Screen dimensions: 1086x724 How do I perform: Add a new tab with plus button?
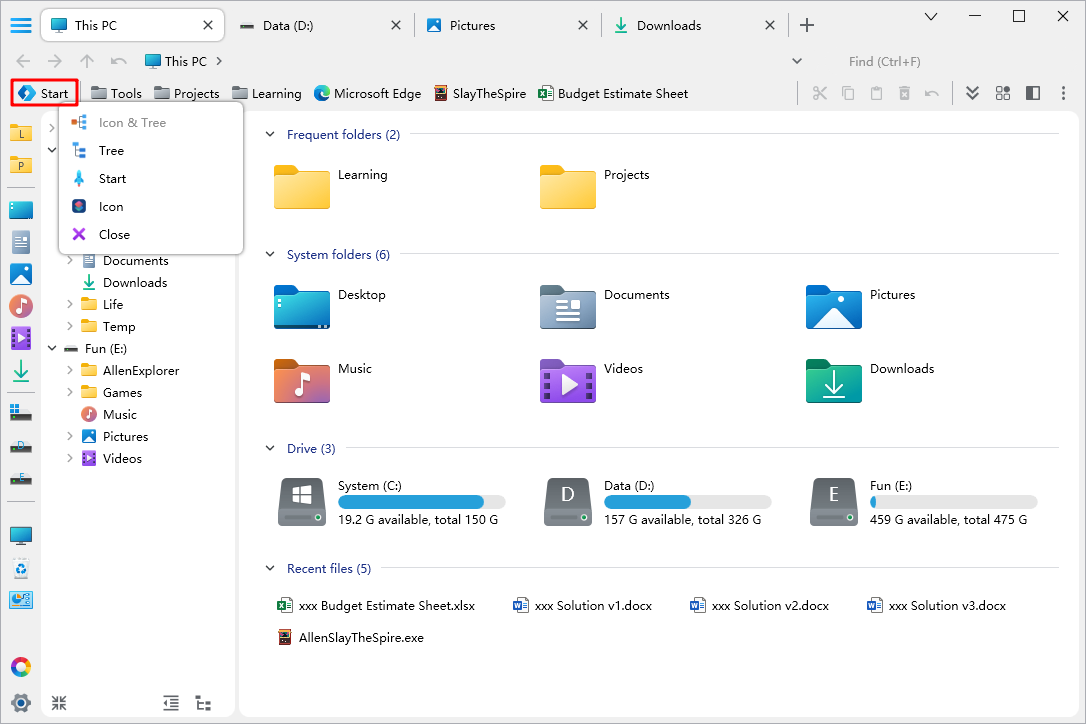[x=807, y=26]
